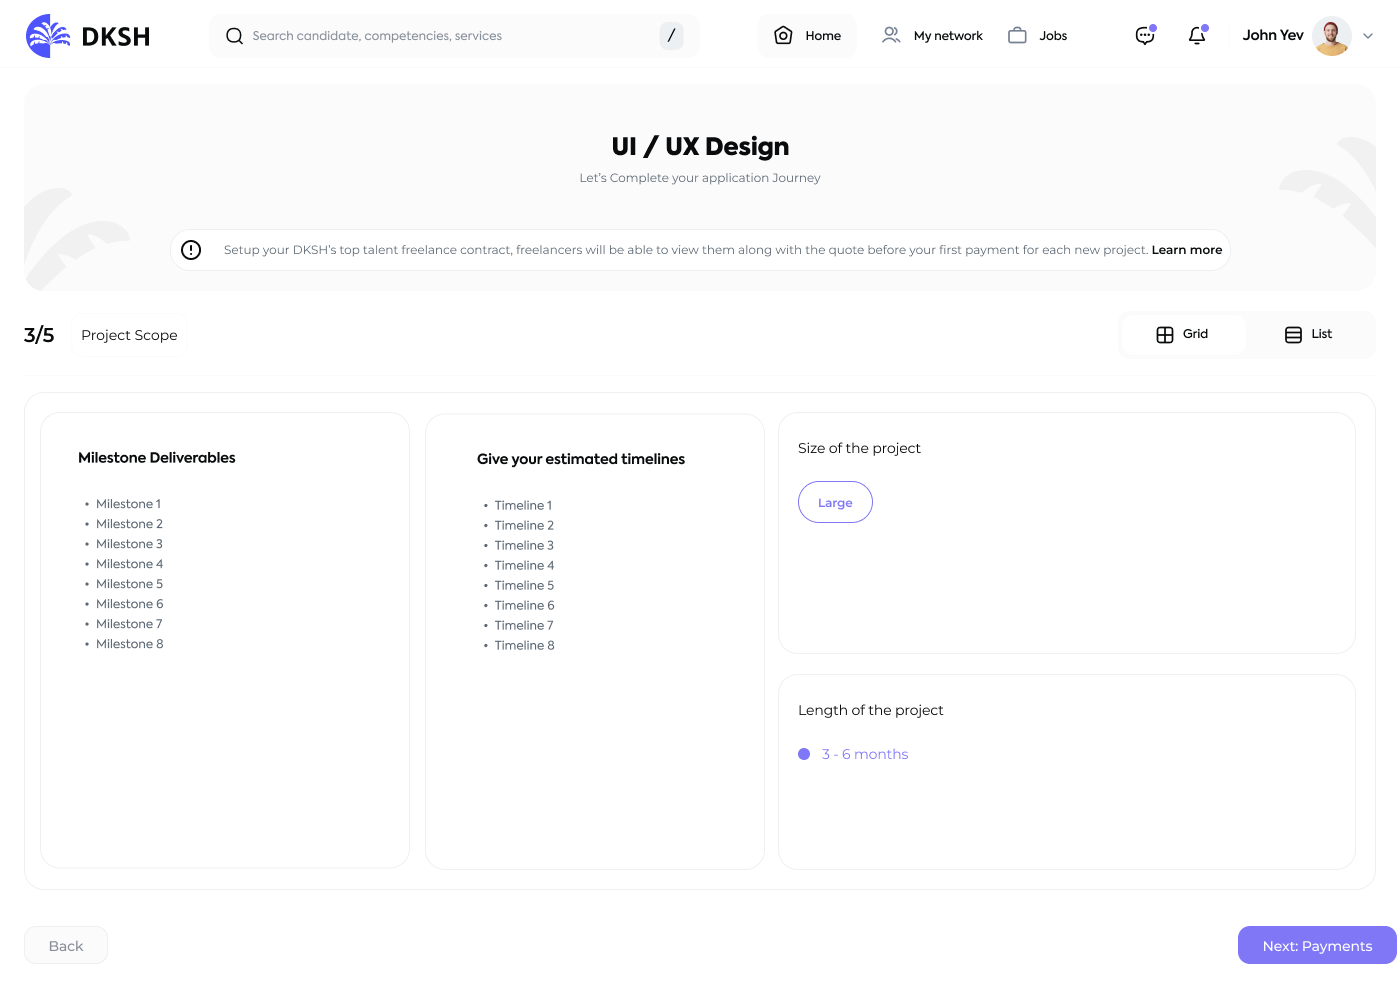The width and height of the screenshot is (1400, 1000).
Task: Click Timeline 5 list item
Action: tap(524, 585)
